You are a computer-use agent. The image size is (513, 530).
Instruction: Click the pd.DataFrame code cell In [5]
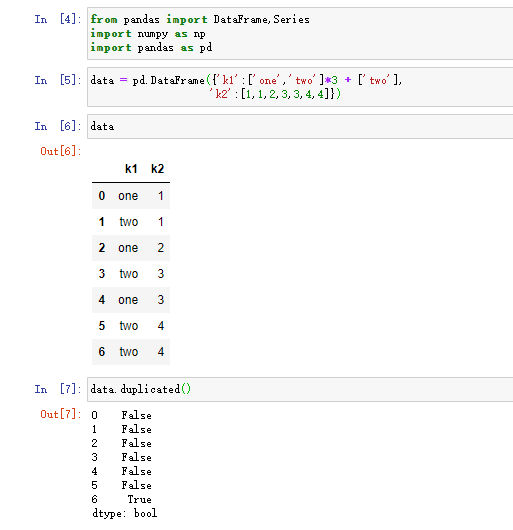(x=300, y=87)
